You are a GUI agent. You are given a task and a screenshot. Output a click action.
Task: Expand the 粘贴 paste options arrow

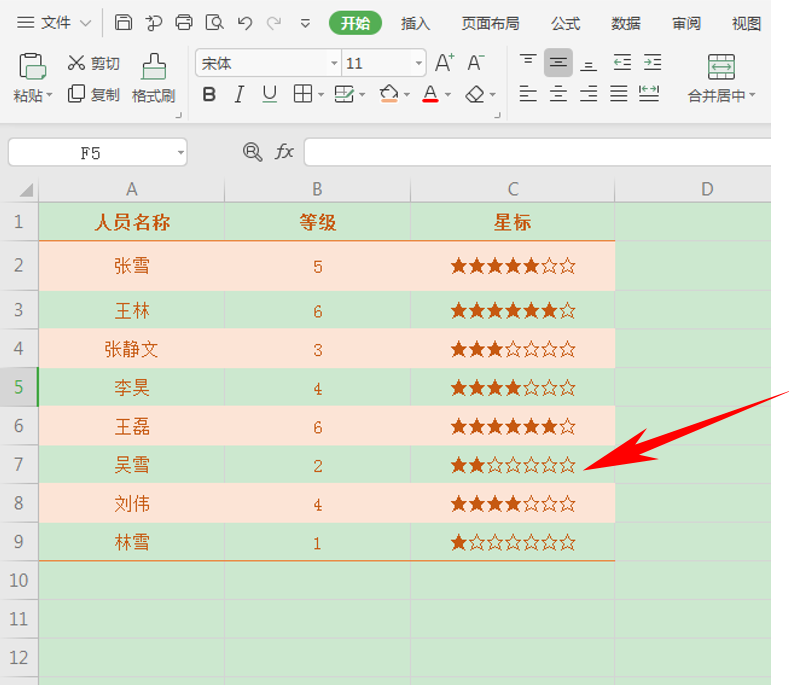click(x=49, y=95)
